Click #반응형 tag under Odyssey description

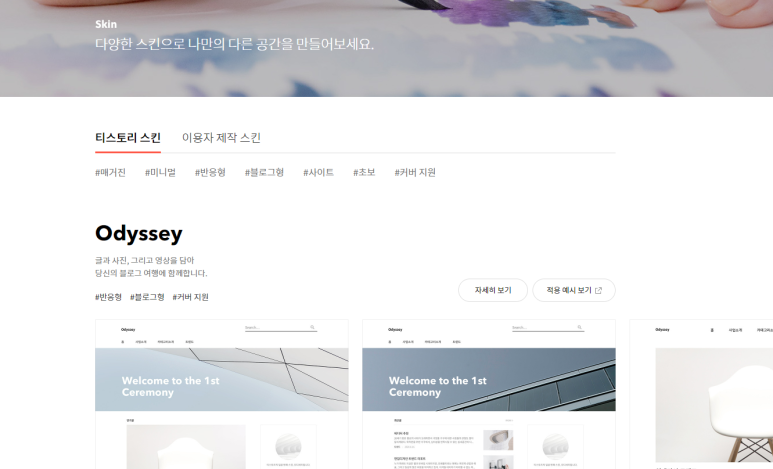[x=108, y=297]
